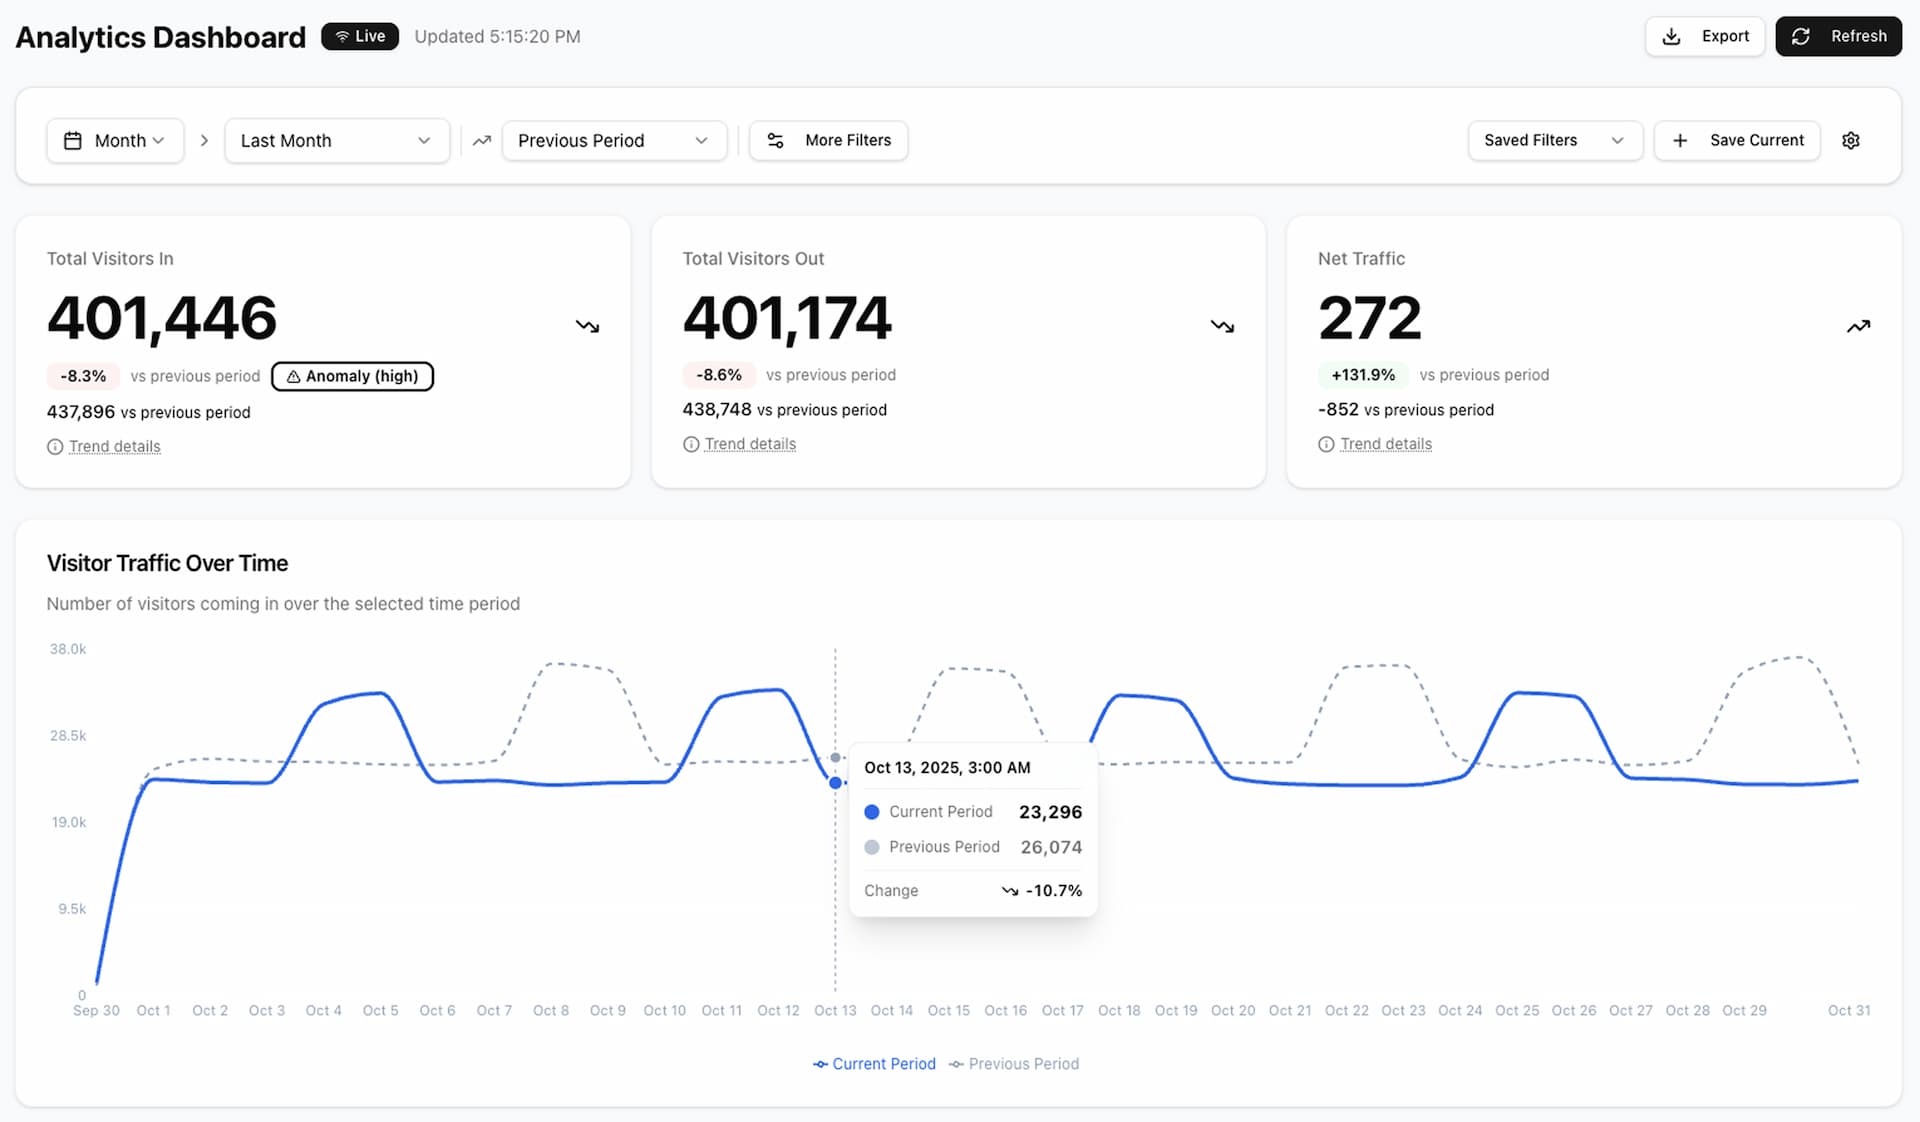Viewport: 1920px width, 1122px height.
Task: Click the Oct 31 axis label
Action: click(1849, 1011)
